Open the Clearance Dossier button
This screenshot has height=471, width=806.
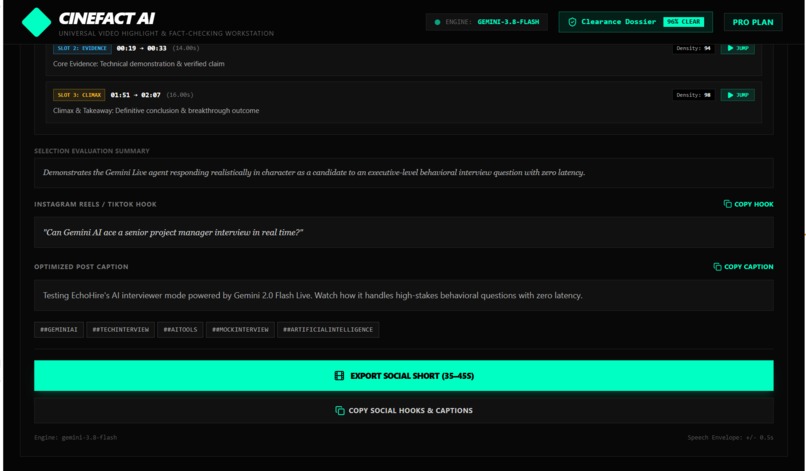635,22
